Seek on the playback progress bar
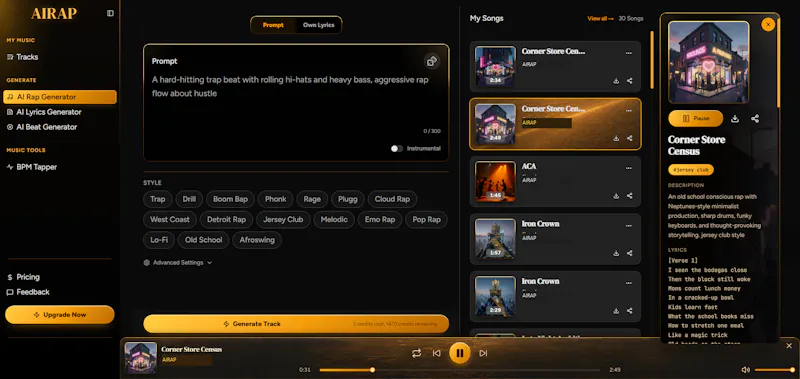The width and height of the screenshot is (800, 379). (460, 370)
